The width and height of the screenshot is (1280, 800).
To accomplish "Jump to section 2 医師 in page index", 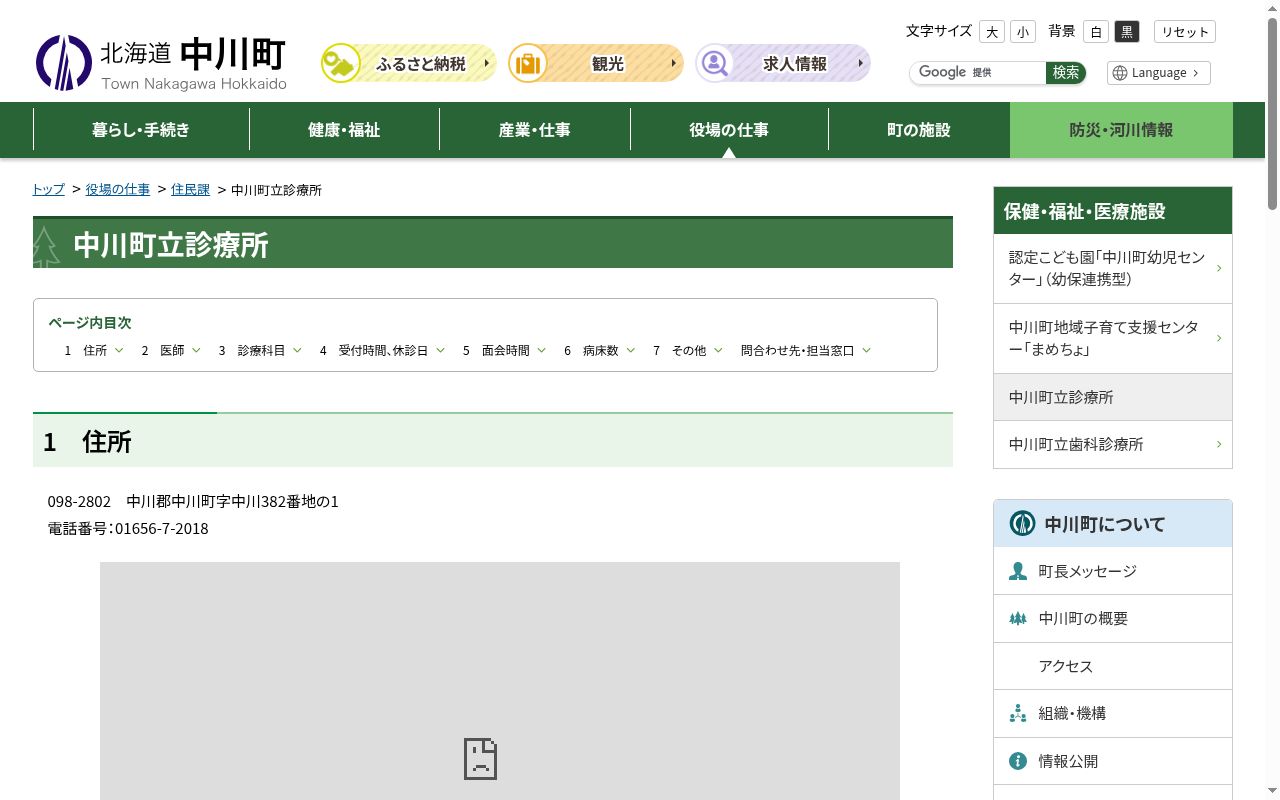I will click(172, 350).
